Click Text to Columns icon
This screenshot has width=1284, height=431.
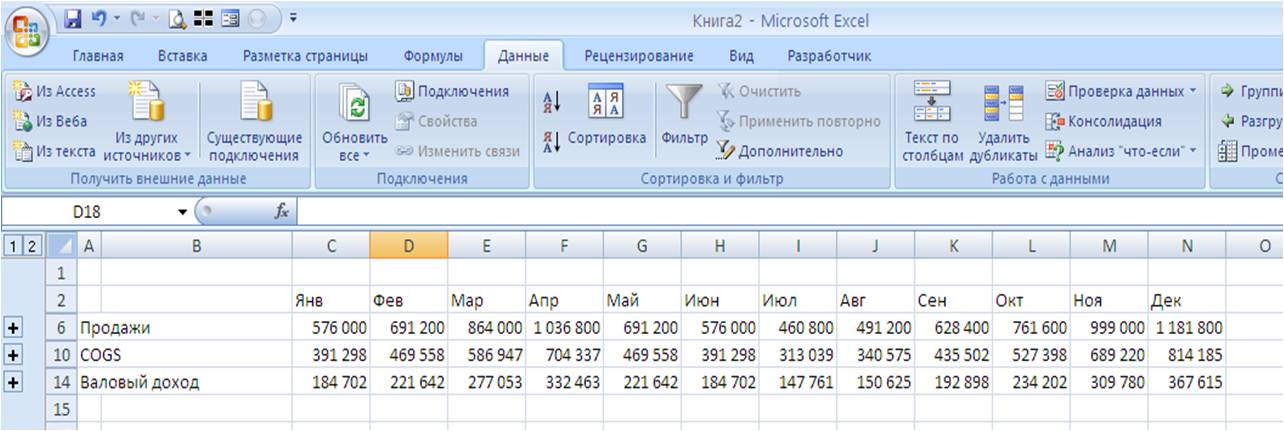pos(931,101)
